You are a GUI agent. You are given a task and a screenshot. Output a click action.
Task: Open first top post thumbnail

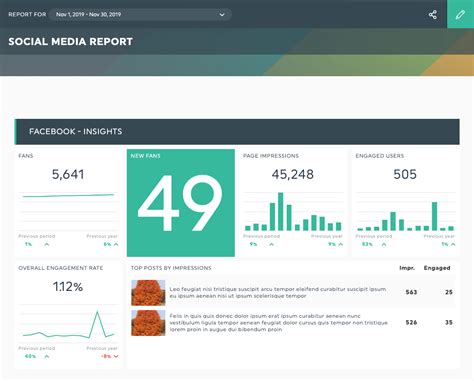(x=148, y=293)
